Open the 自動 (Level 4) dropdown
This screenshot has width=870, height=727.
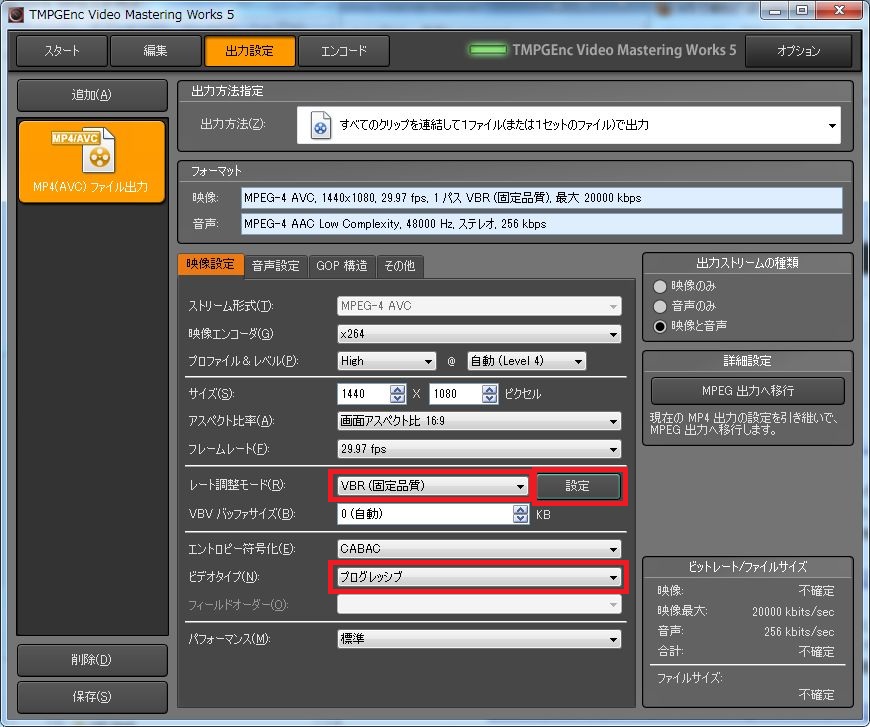pos(527,361)
